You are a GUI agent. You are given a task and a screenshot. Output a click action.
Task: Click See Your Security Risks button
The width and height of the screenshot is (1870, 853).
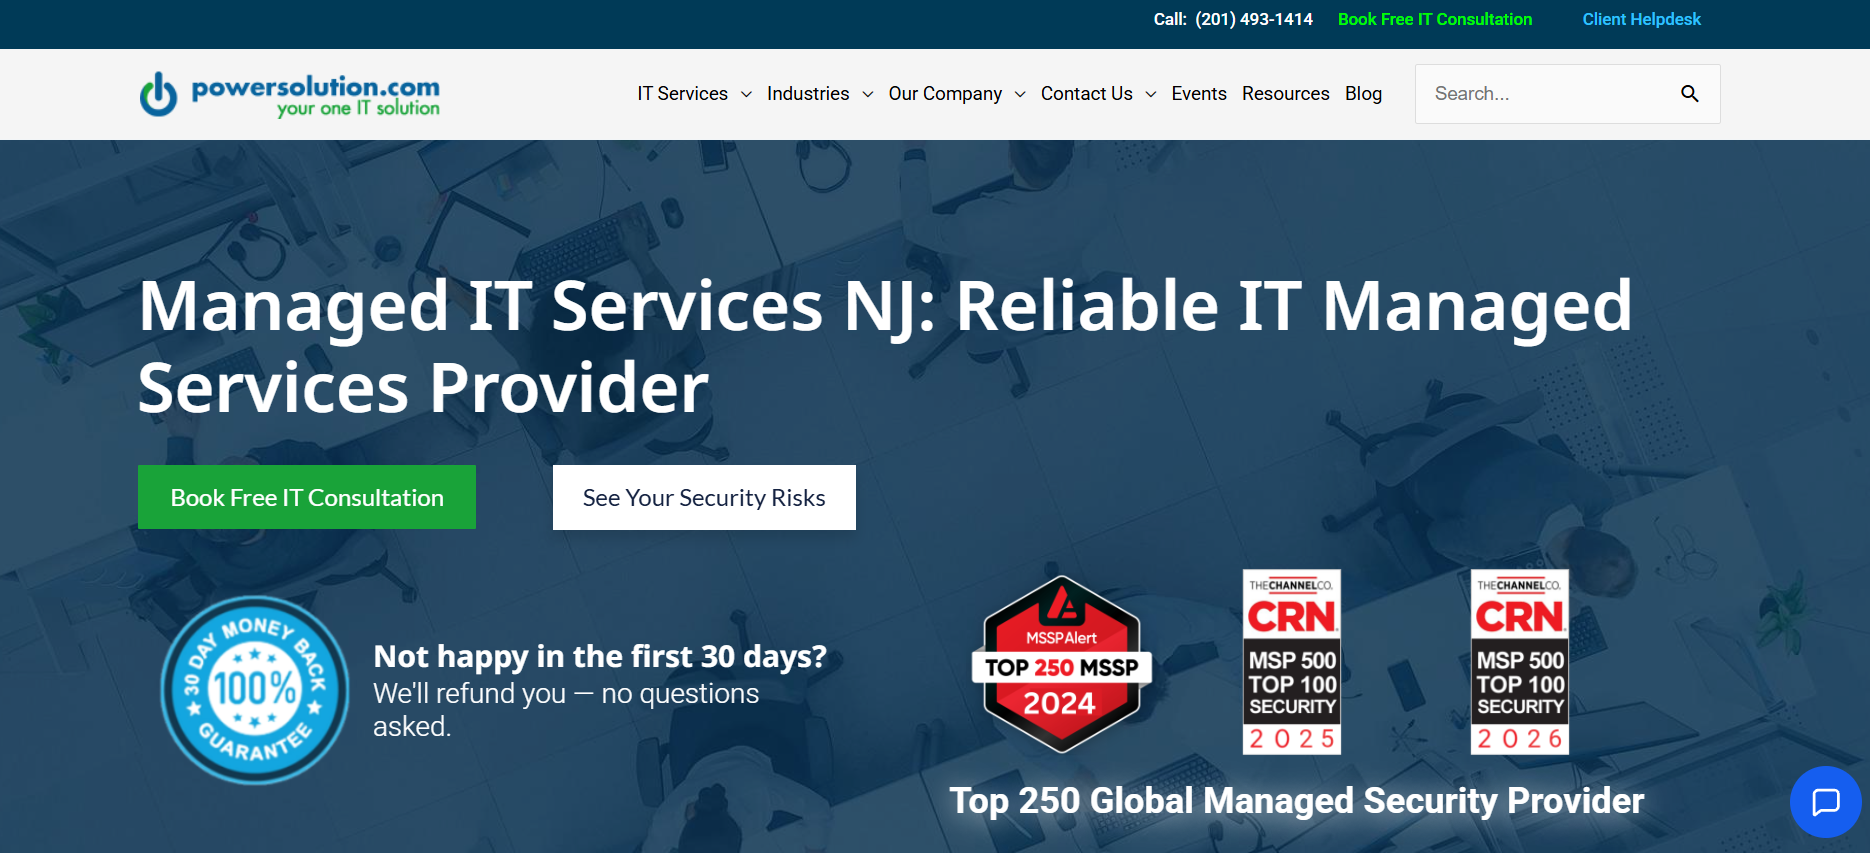704,497
